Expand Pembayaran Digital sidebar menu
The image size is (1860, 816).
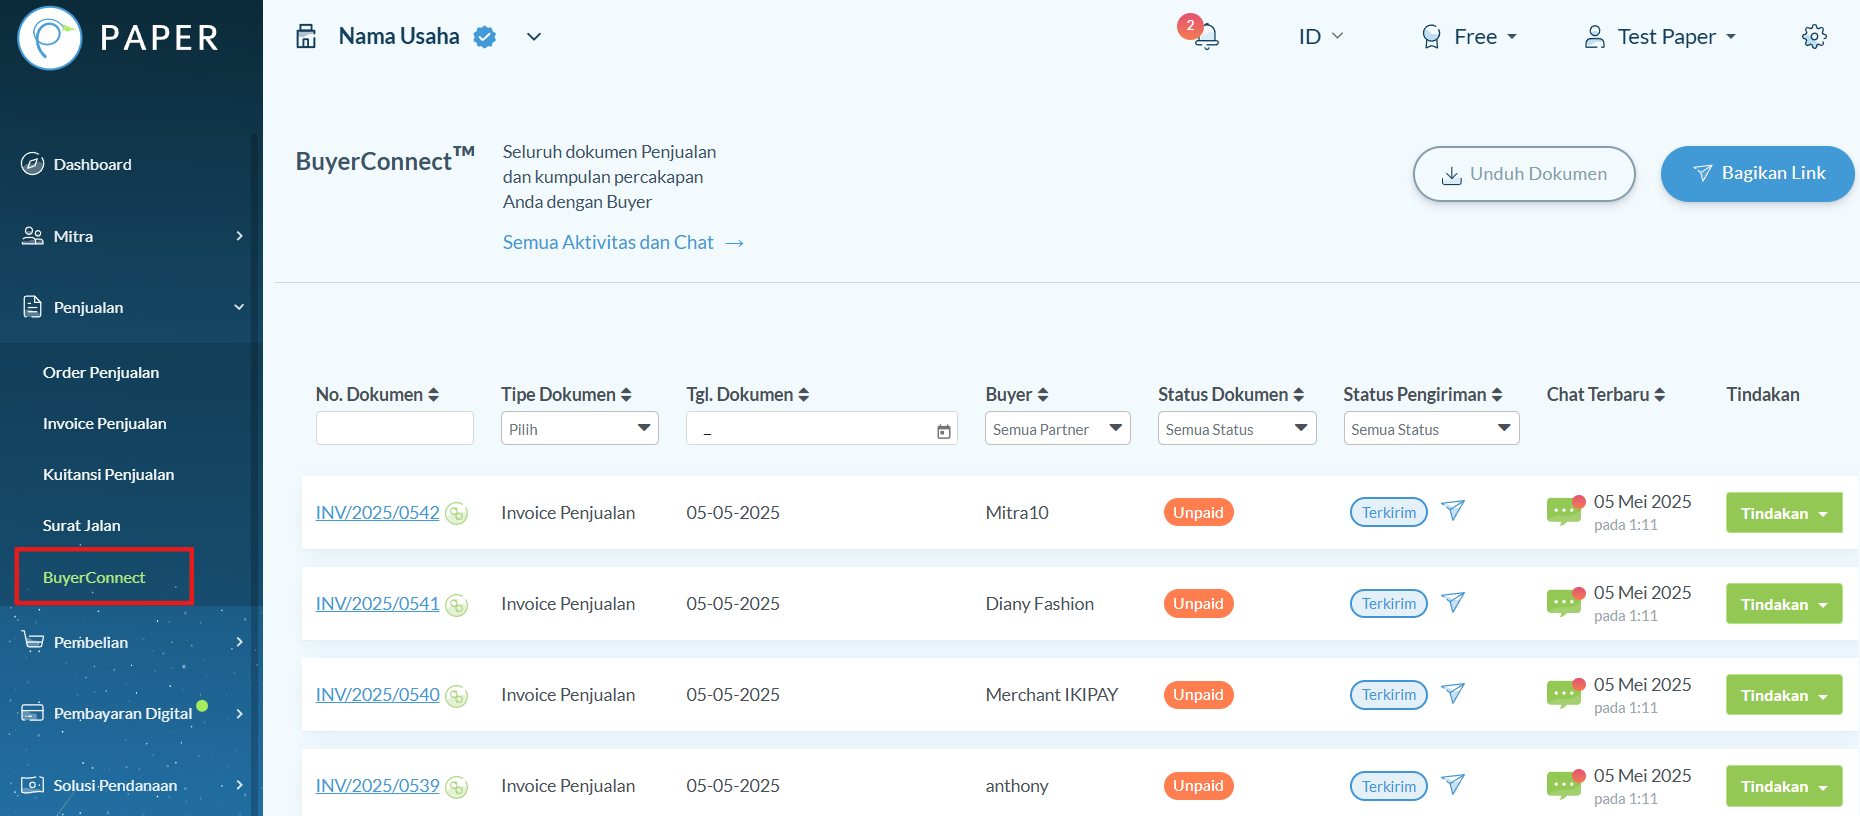(x=130, y=713)
